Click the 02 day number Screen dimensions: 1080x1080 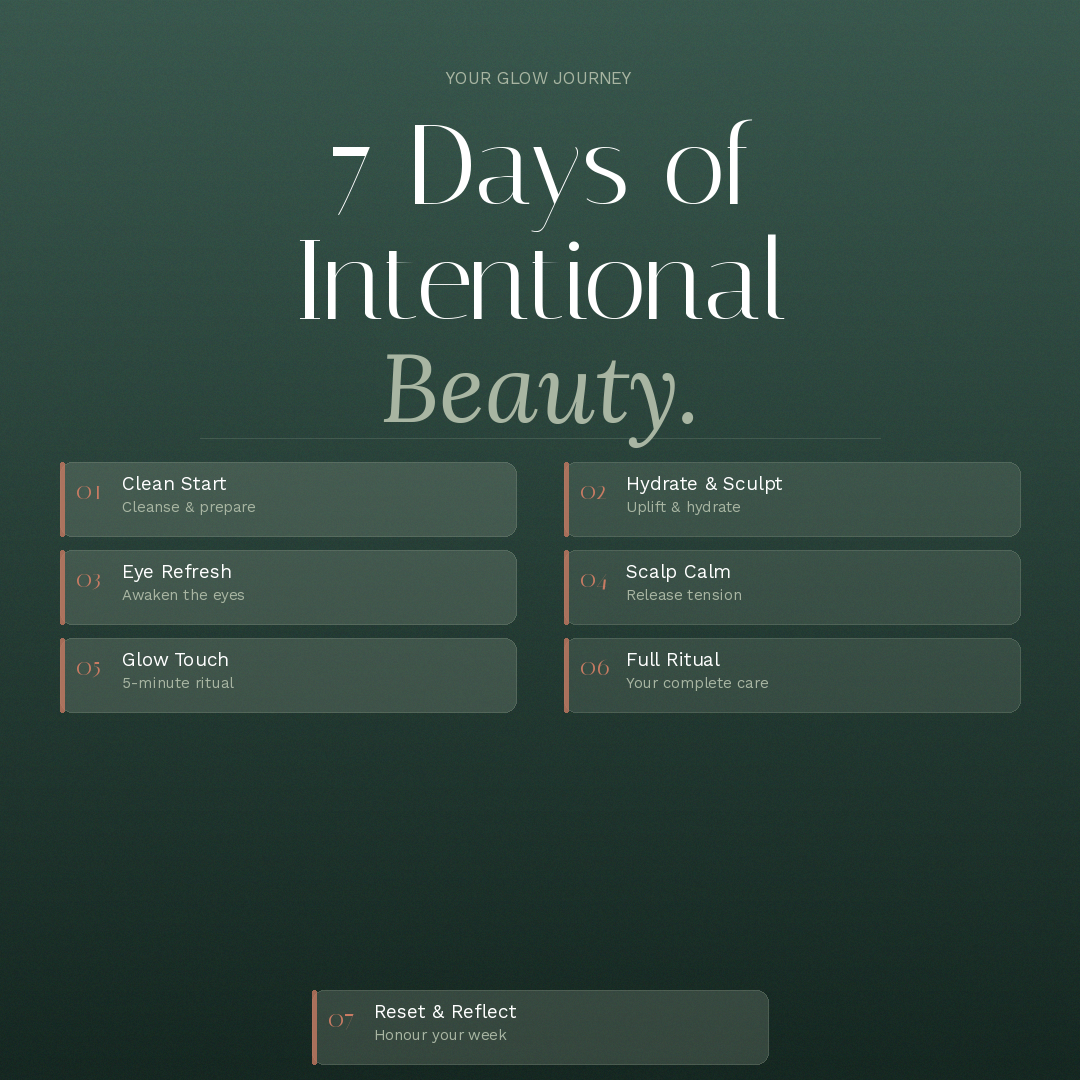point(593,492)
